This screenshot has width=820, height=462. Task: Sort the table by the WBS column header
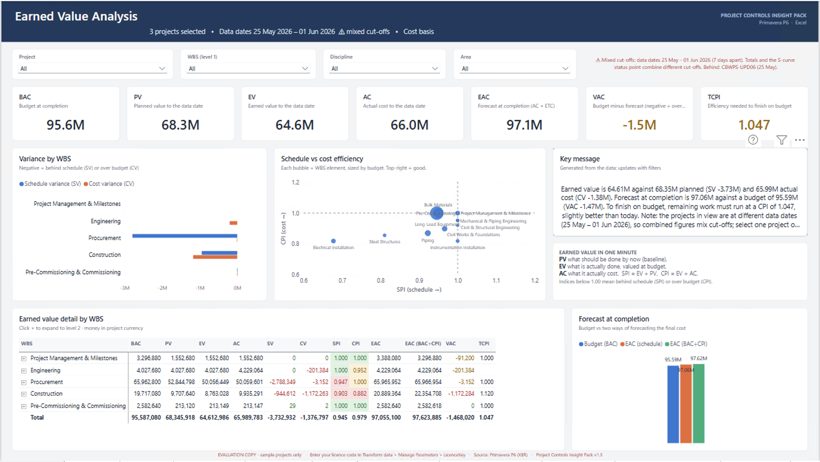[x=27, y=343]
